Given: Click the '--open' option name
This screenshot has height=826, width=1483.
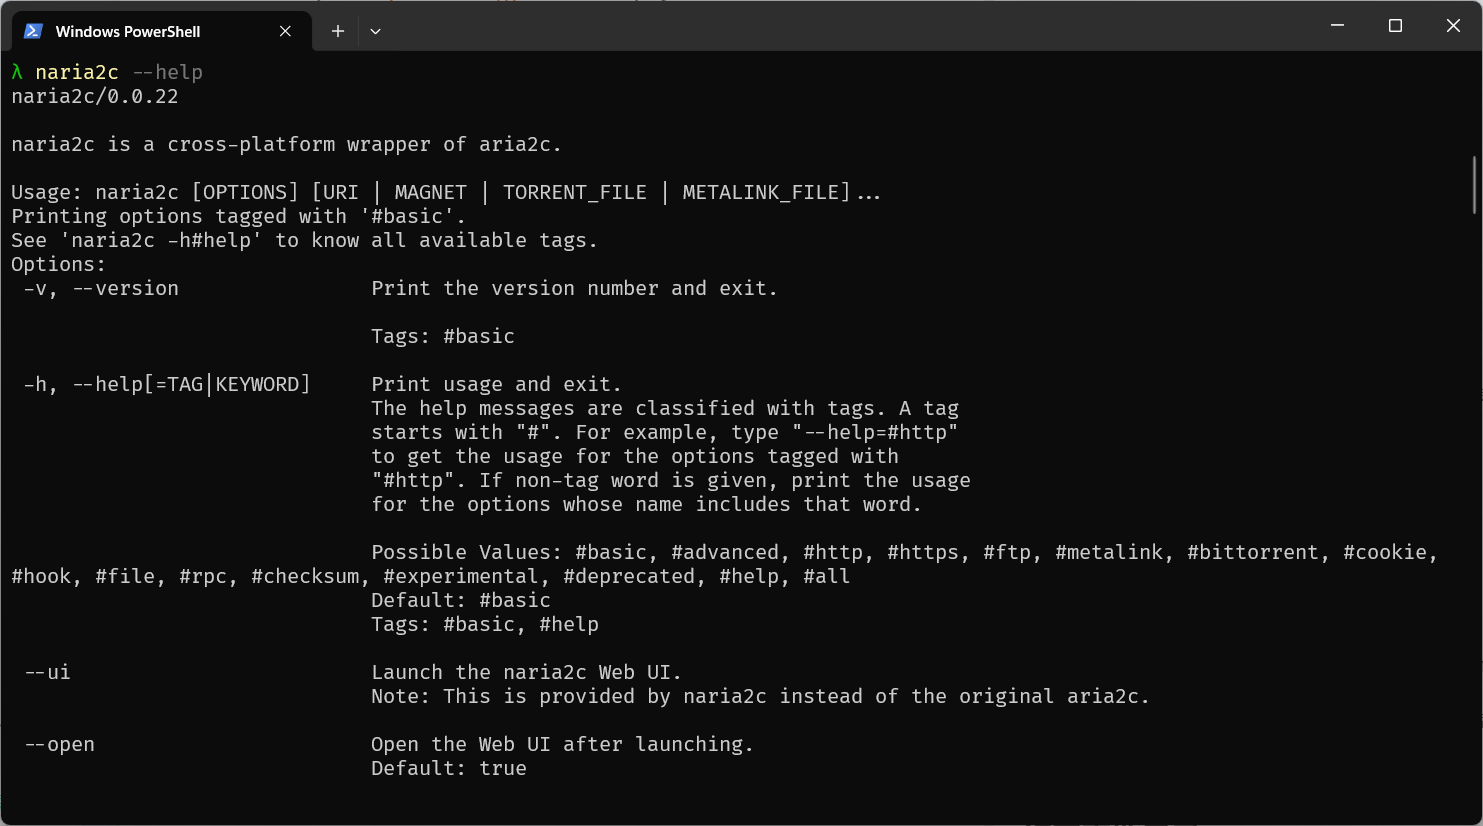Looking at the screenshot, I should coord(59,744).
